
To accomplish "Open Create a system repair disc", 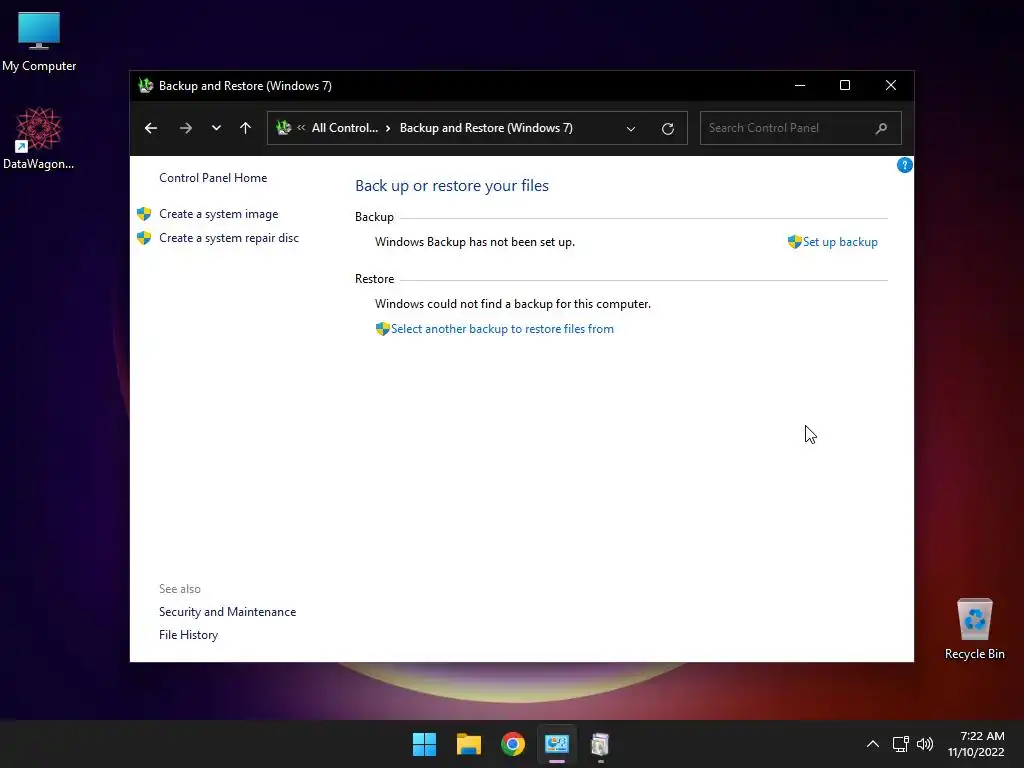I will 229,238.
